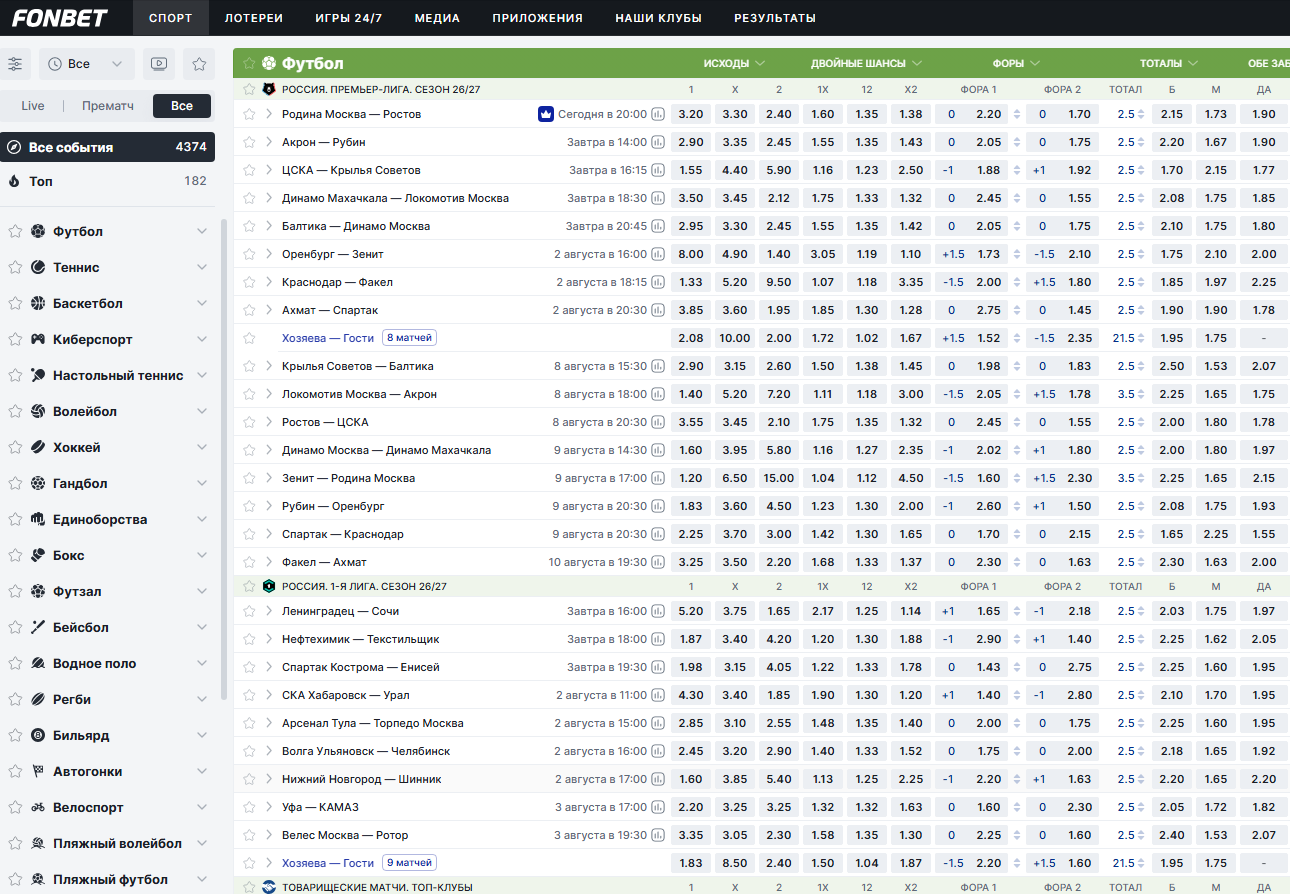
Task: Select the Футзал ball icon in sidebar
Action: click(x=38, y=591)
